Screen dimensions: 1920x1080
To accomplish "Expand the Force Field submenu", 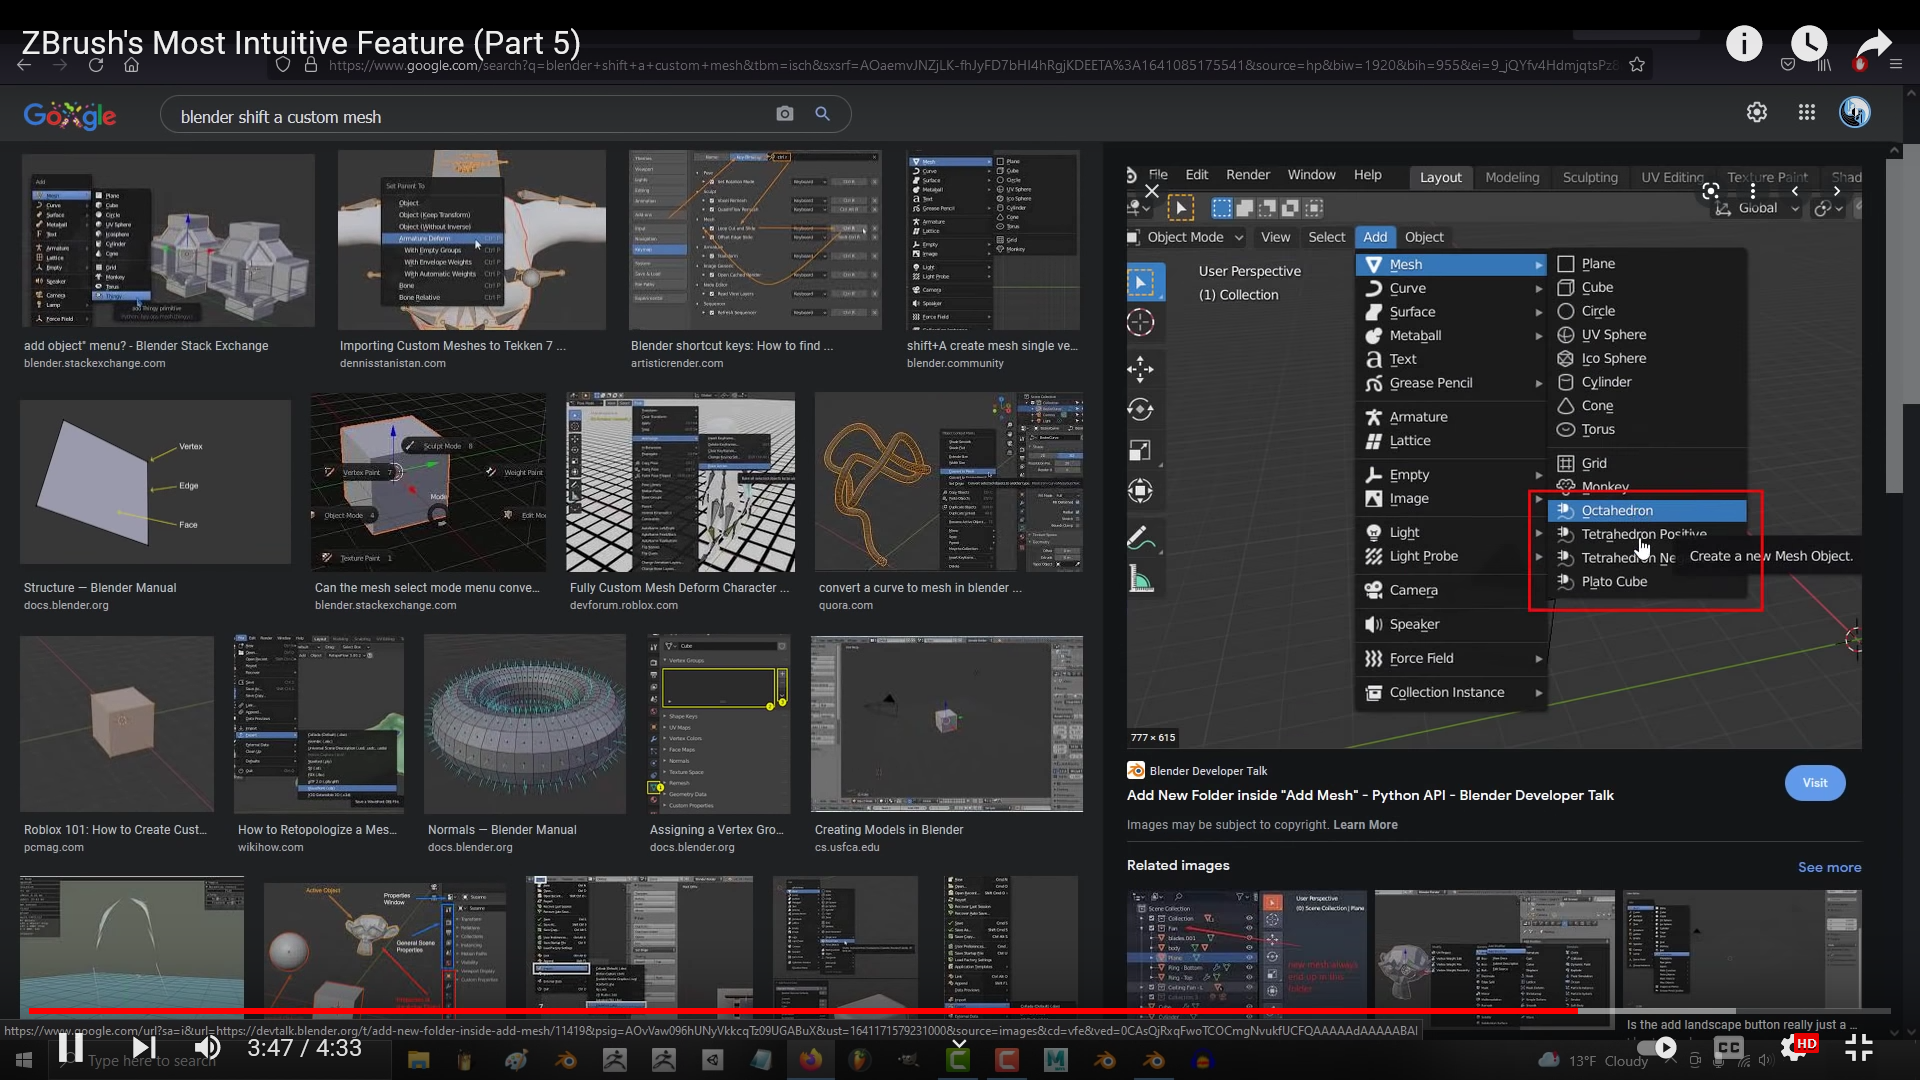I will point(1451,658).
